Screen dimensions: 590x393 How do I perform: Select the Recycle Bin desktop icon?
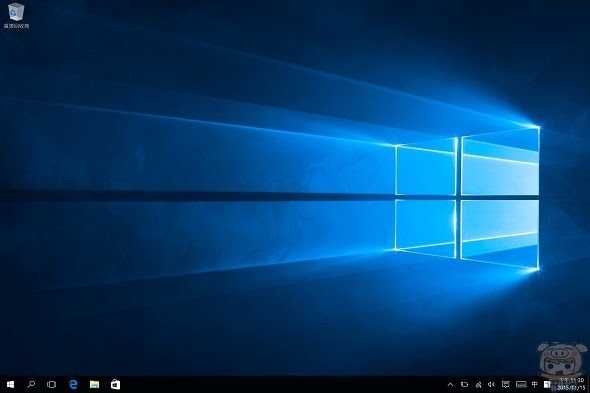[16, 15]
